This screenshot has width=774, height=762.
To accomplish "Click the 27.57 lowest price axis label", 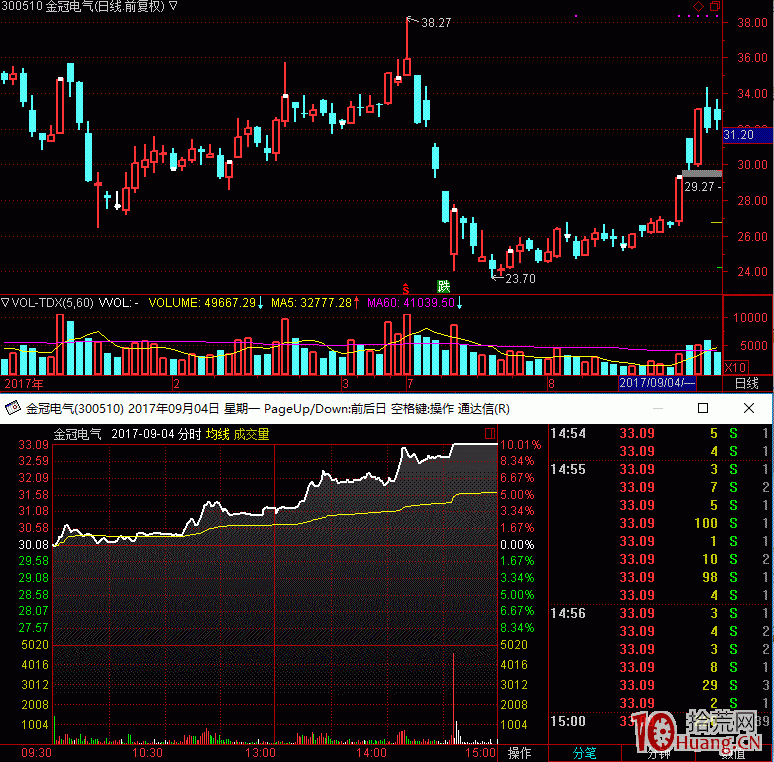I will click(34, 627).
